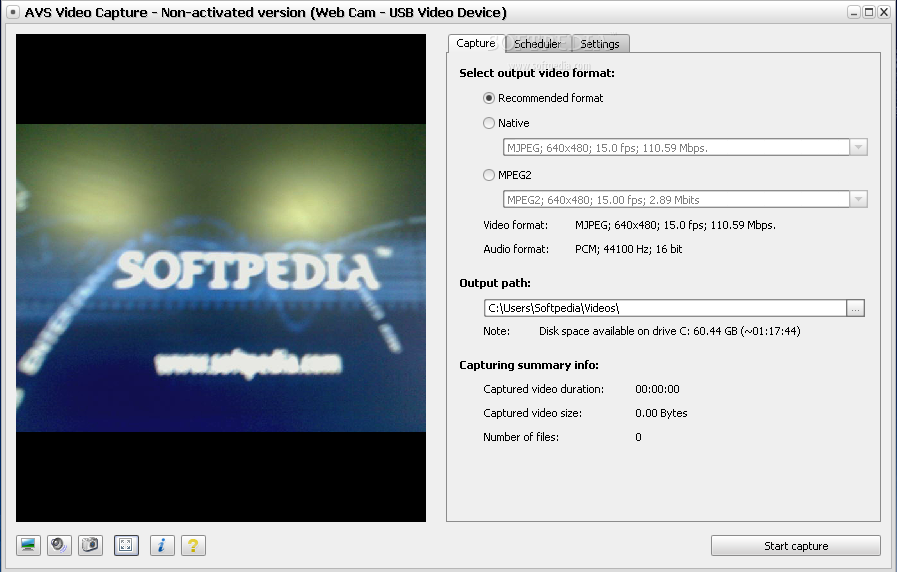Image resolution: width=897 pixels, height=572 pixels.
Task: Click the output path text field
Action: click(665, 308)
